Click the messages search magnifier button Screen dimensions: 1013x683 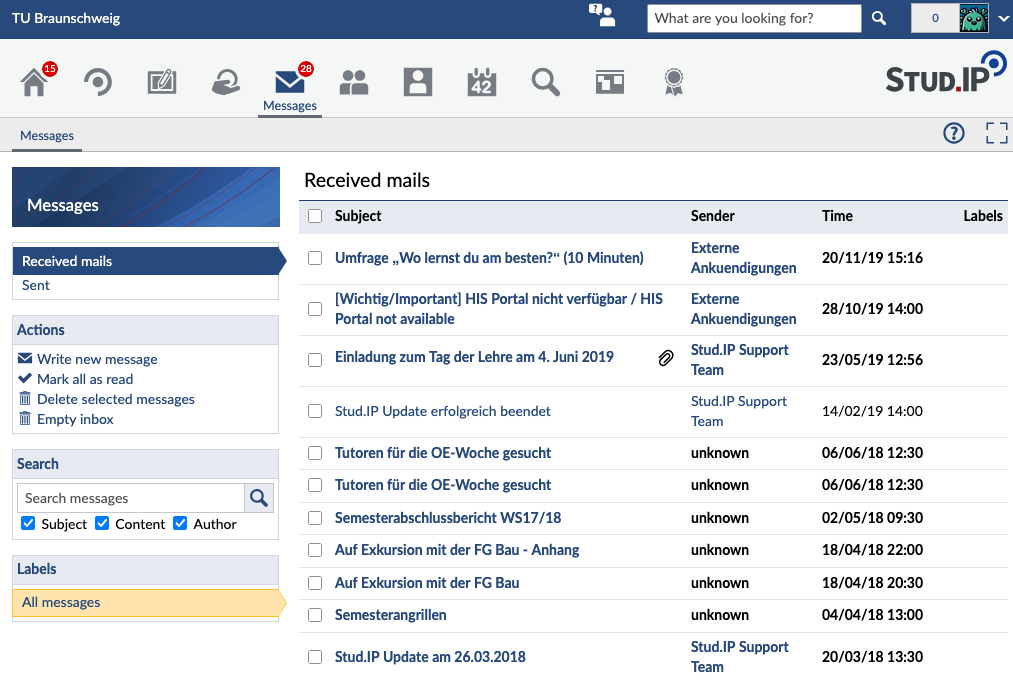point(259,498)
